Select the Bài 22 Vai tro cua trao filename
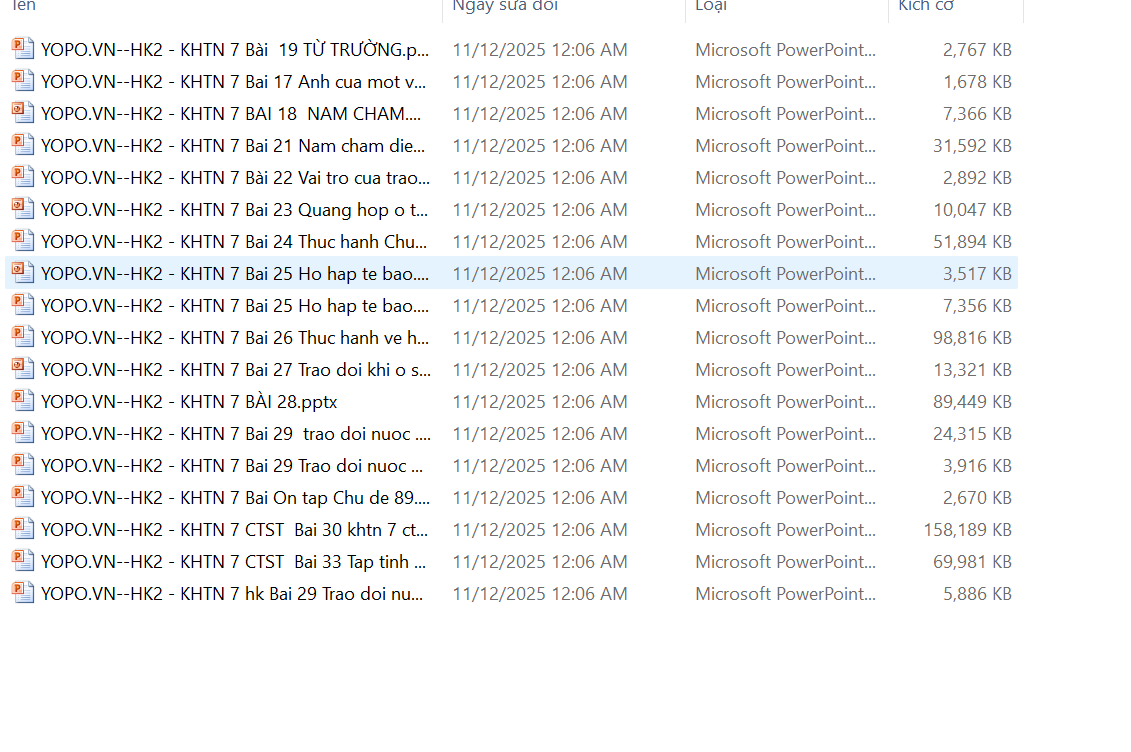Image resolution: width=1131 pixels, height=752 pixels. (235, 177)
